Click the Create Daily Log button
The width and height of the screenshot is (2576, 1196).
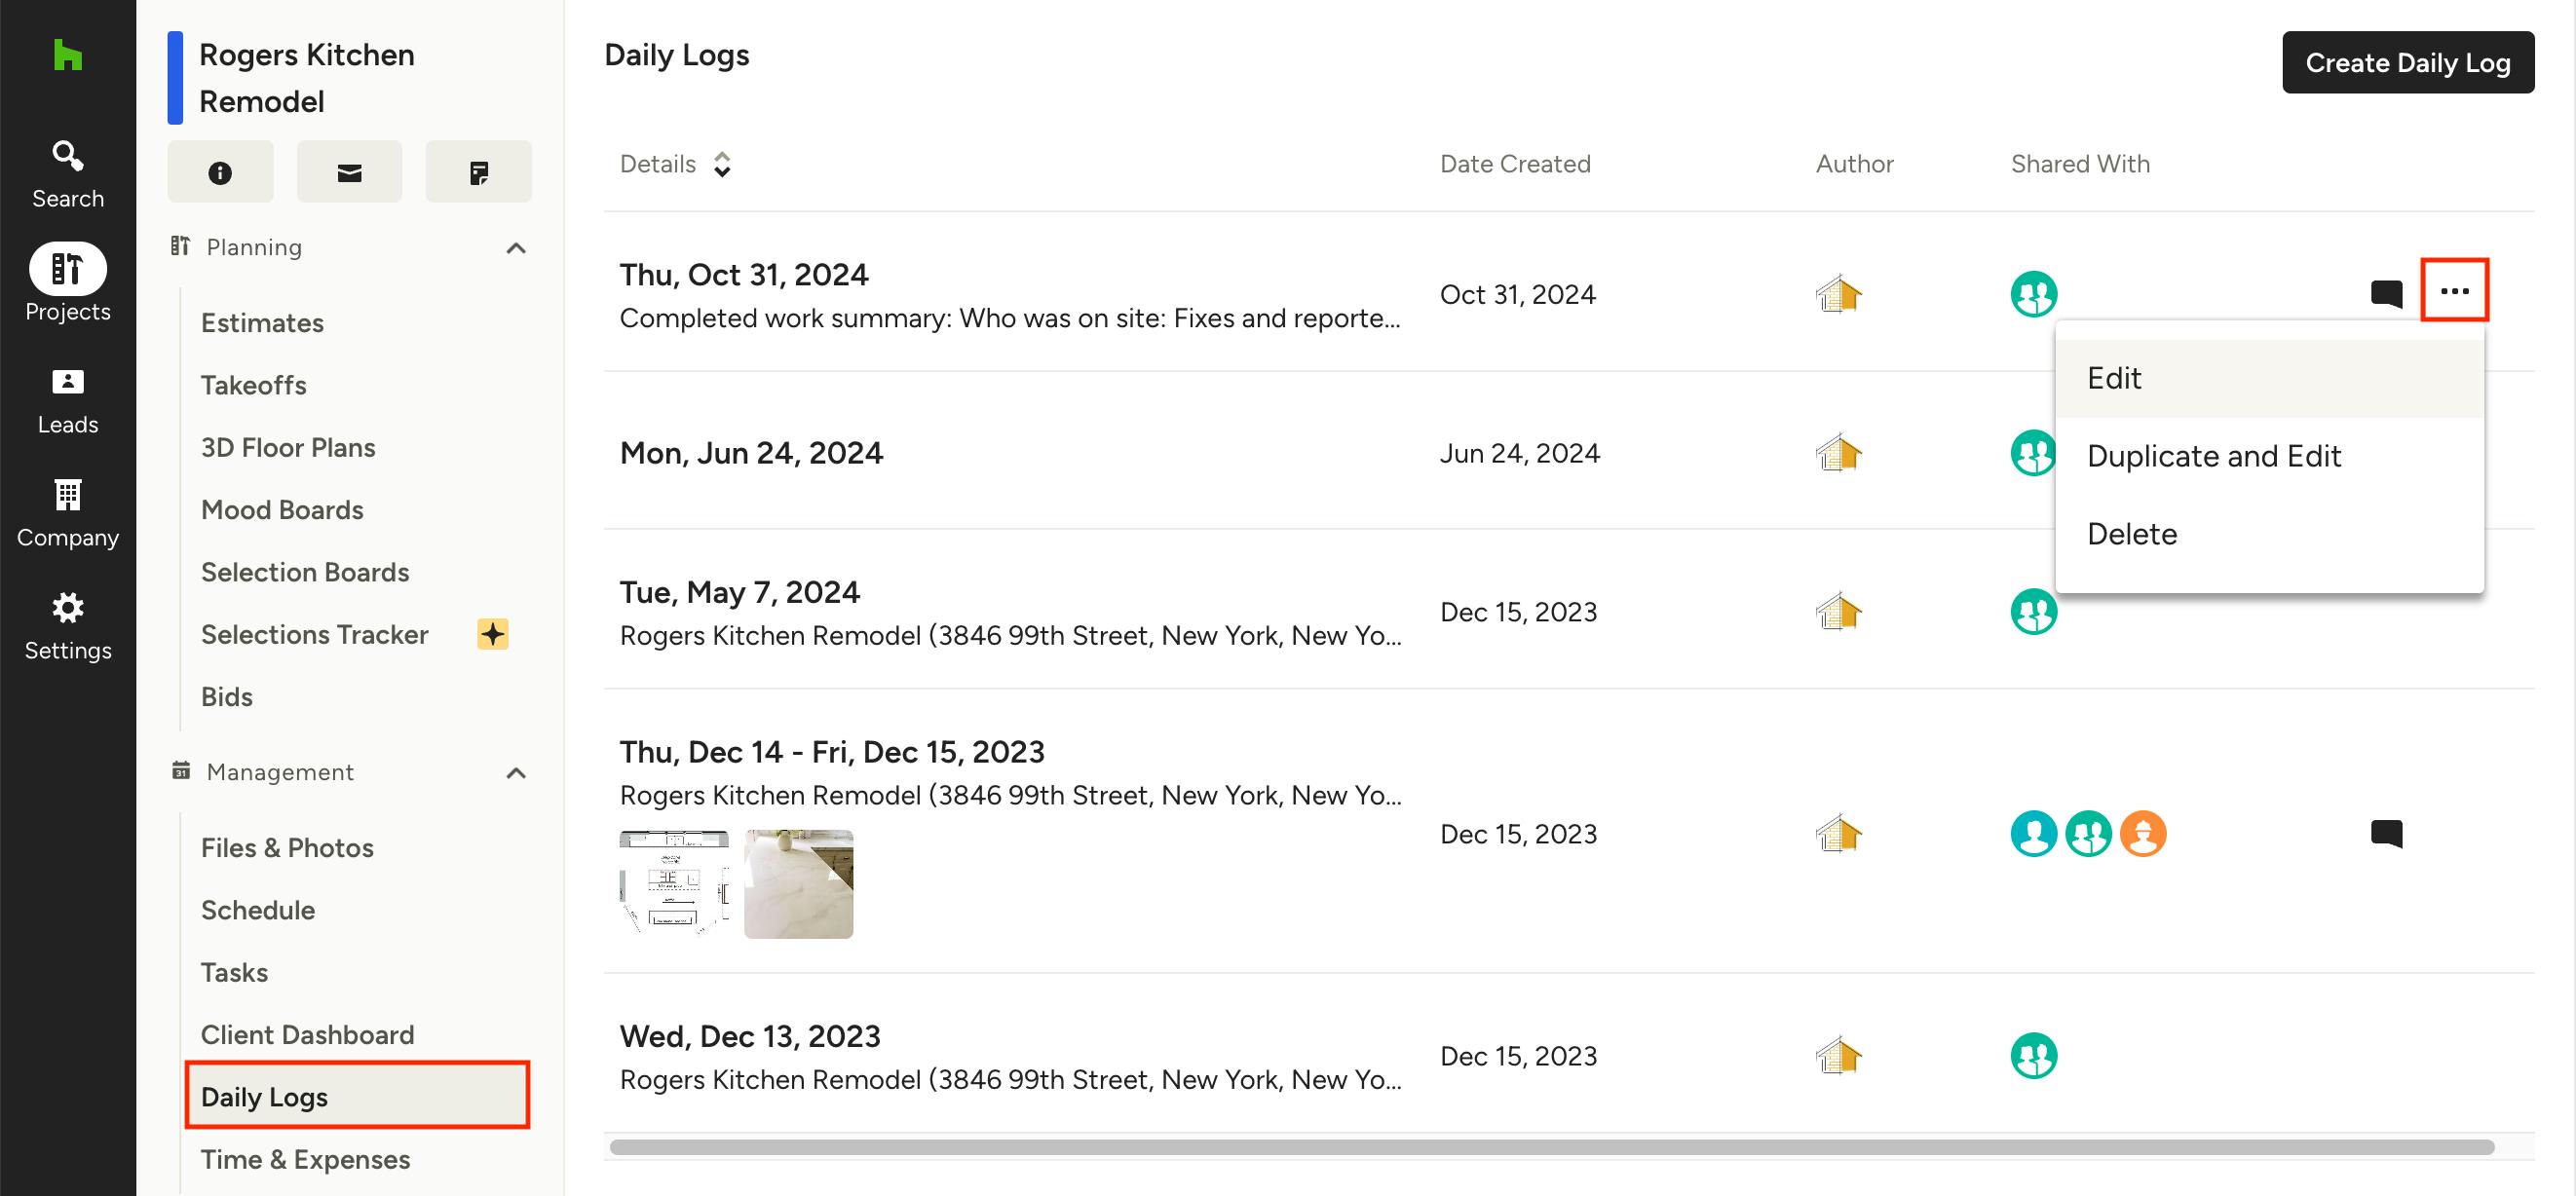2407,62
